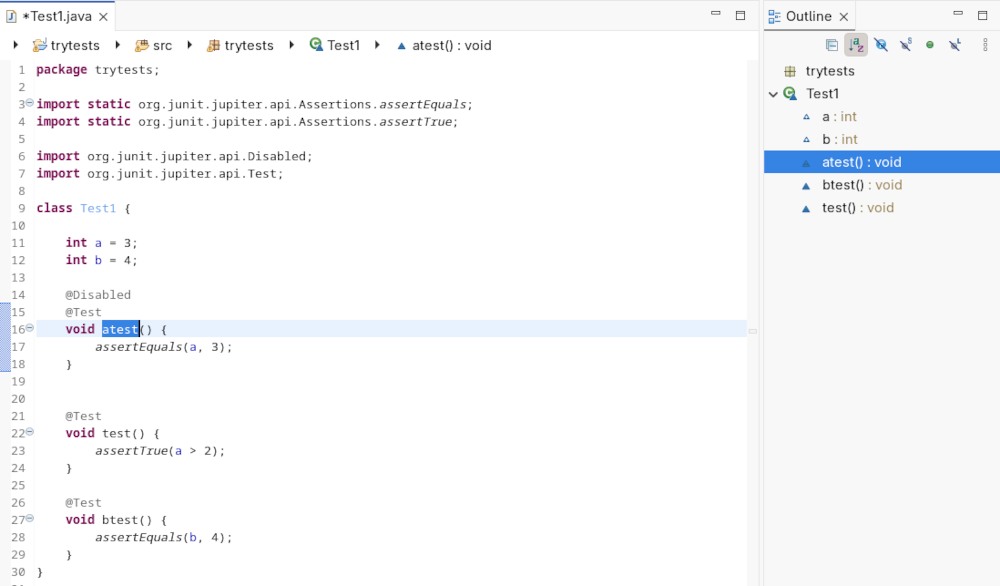Screen dimensions: 1000x586
Task: Toggle alphabetical Sort in Outline toolbar
Action: click(x=856, y=45)
